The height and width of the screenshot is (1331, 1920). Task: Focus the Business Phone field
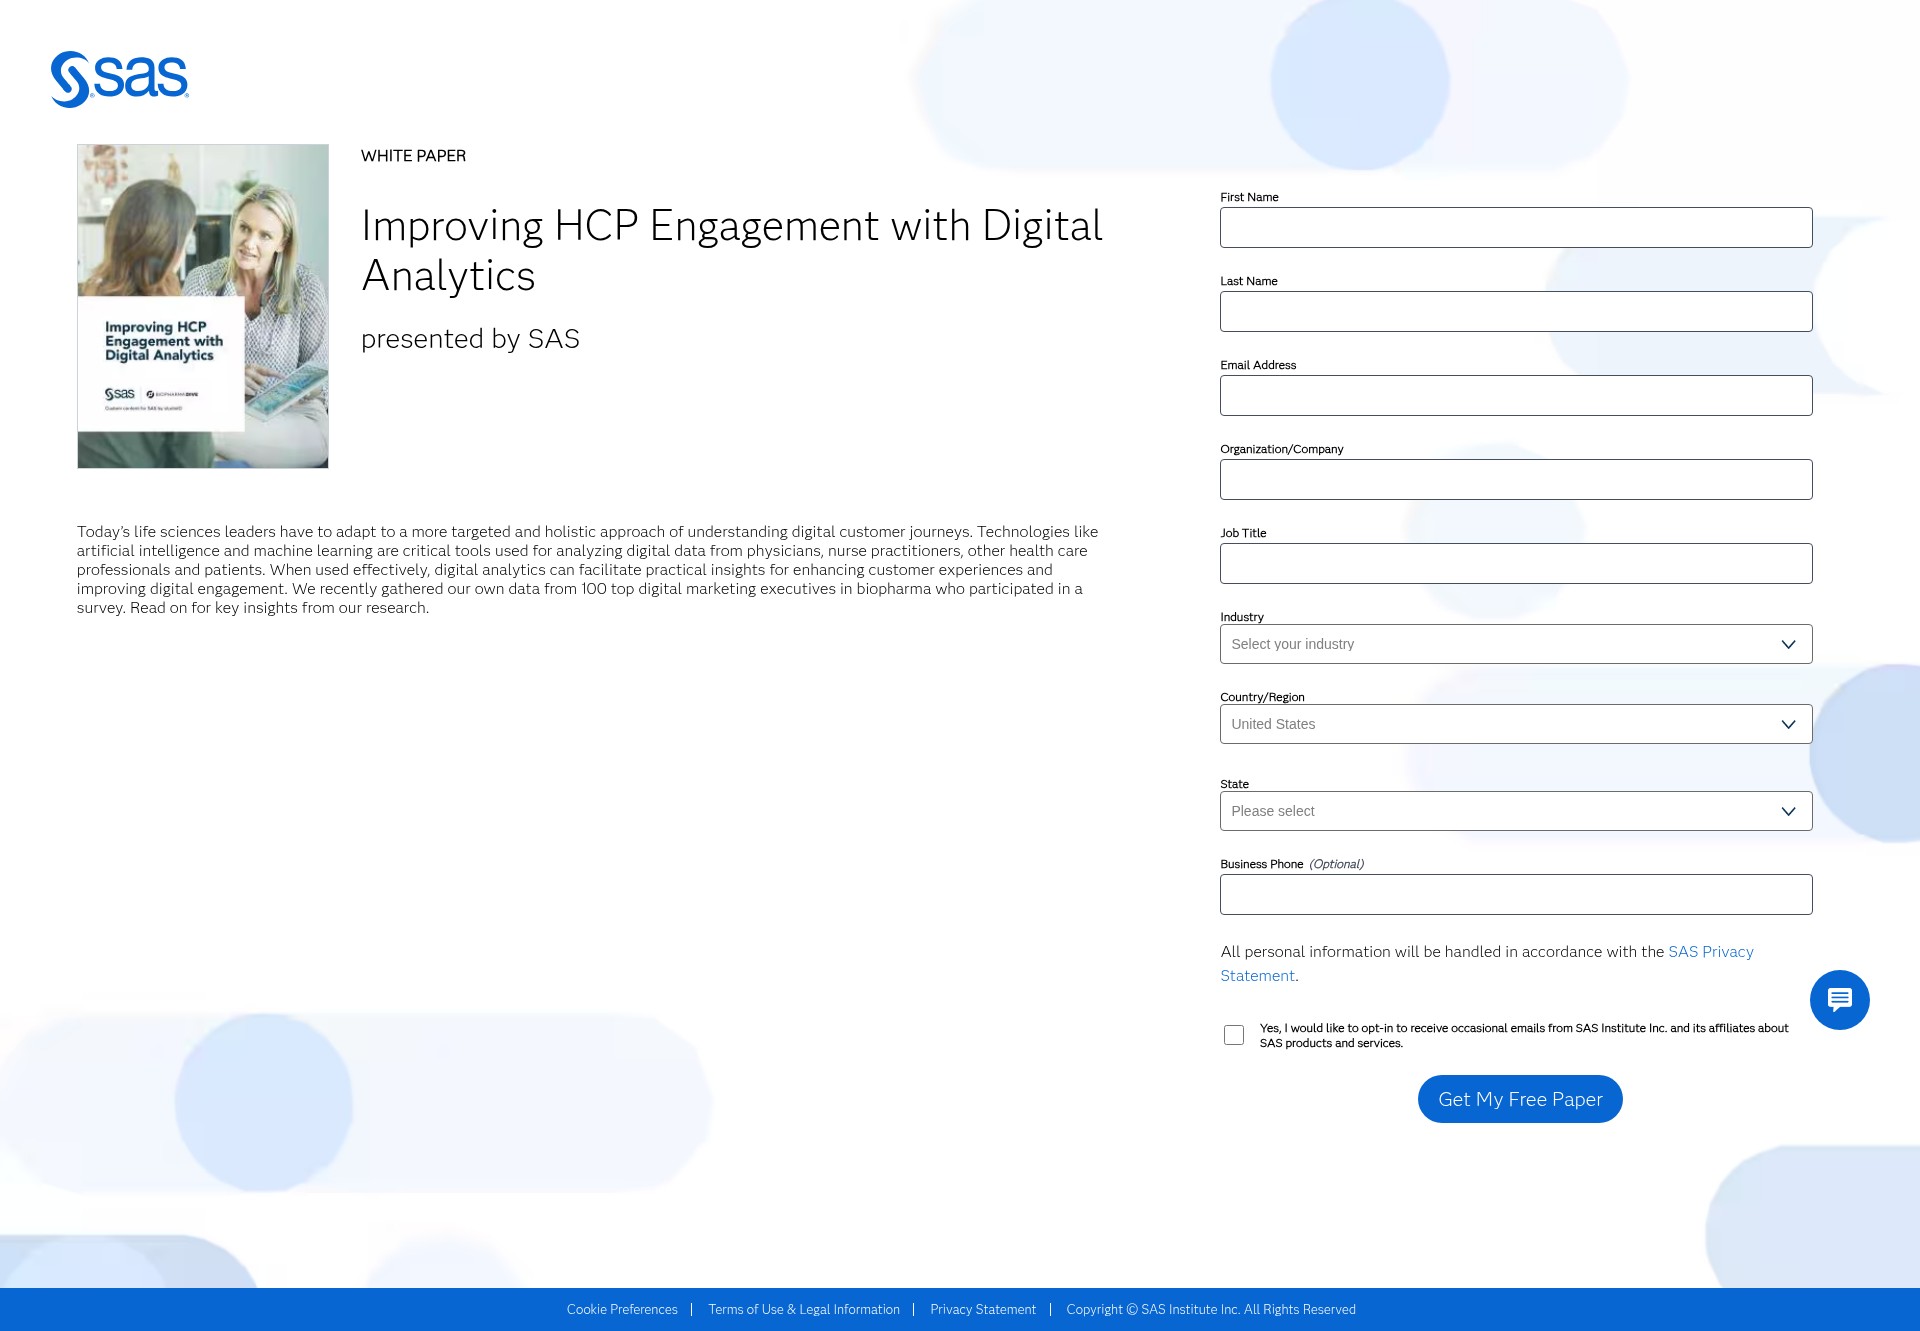(1516, 895)
